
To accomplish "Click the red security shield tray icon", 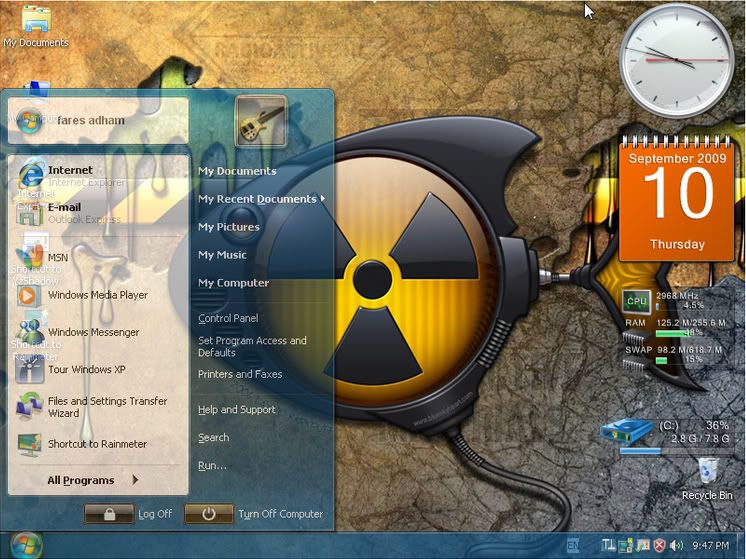I will [659, 546].
